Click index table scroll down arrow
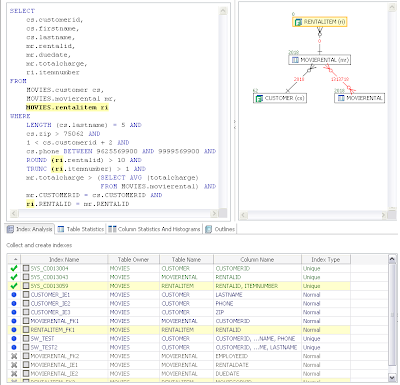This screenshot has height=385, width=400. coord(392,377)
